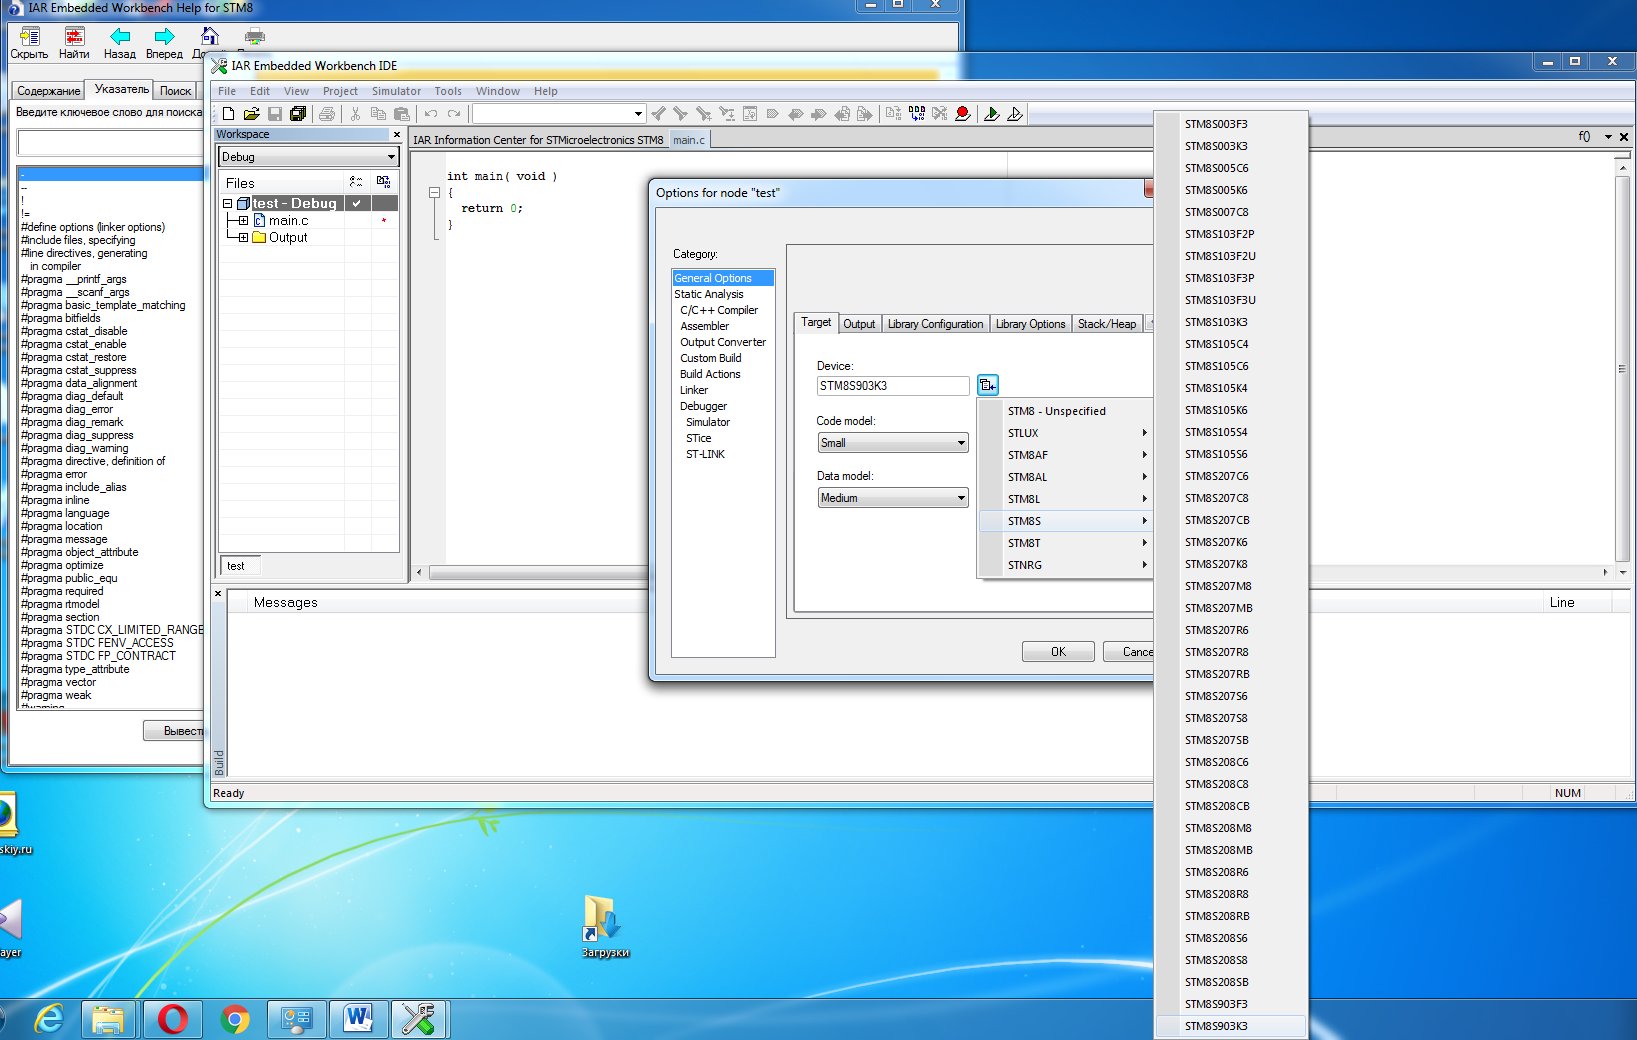The height and width of the screenshot is (1040, 1637).
Task: Select ST-LINK under Debugger category
Action: click(705, 454)
